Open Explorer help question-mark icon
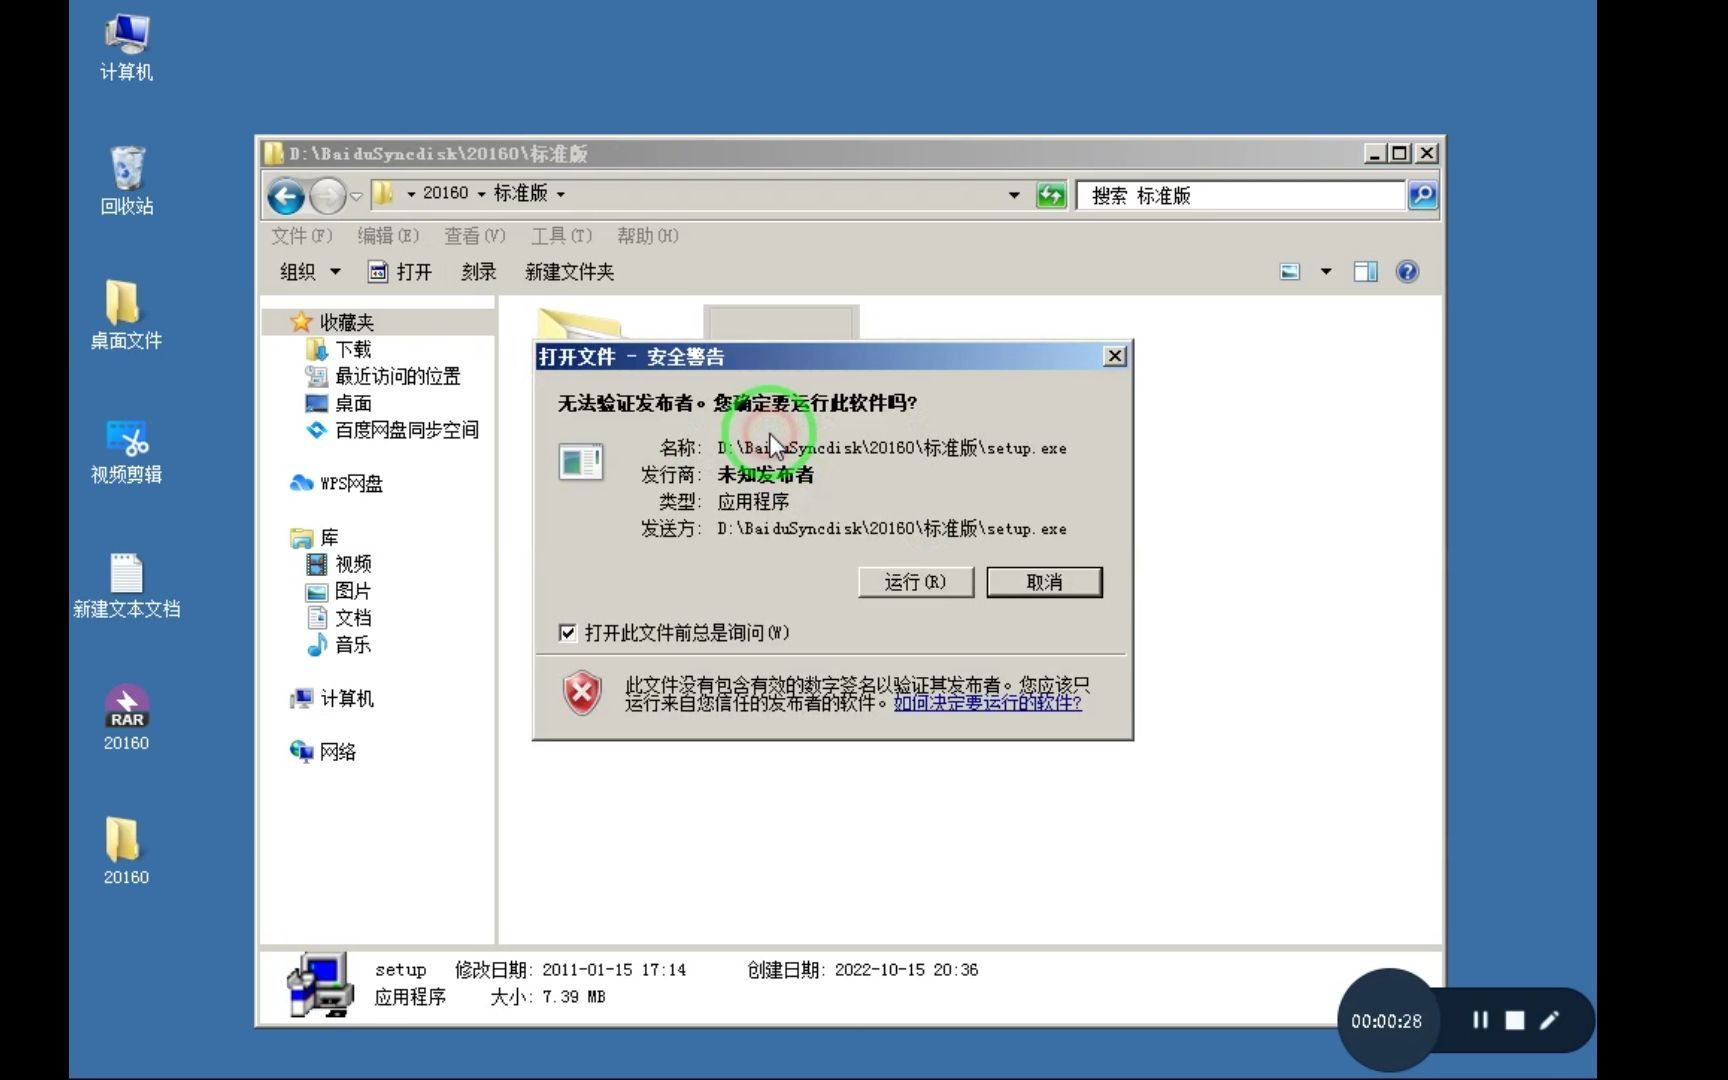1728x1080 pixels. point(1407,272)
